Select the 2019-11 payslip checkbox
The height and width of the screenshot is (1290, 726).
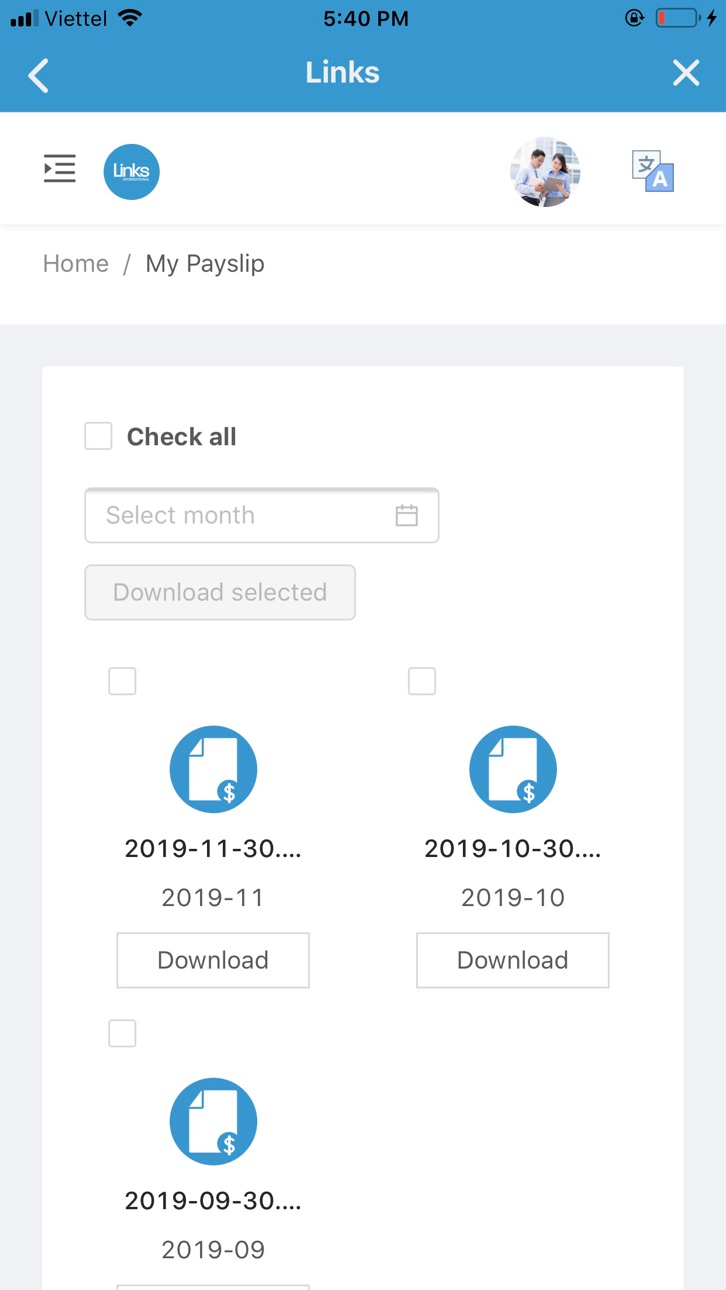pos(122,681)
